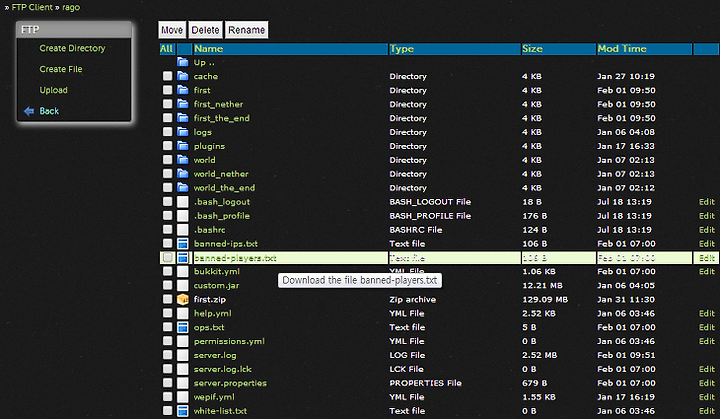Open the FTP Client breadcrumb link
The height and width of the screenshot is (419, 720).
point(32,7)
